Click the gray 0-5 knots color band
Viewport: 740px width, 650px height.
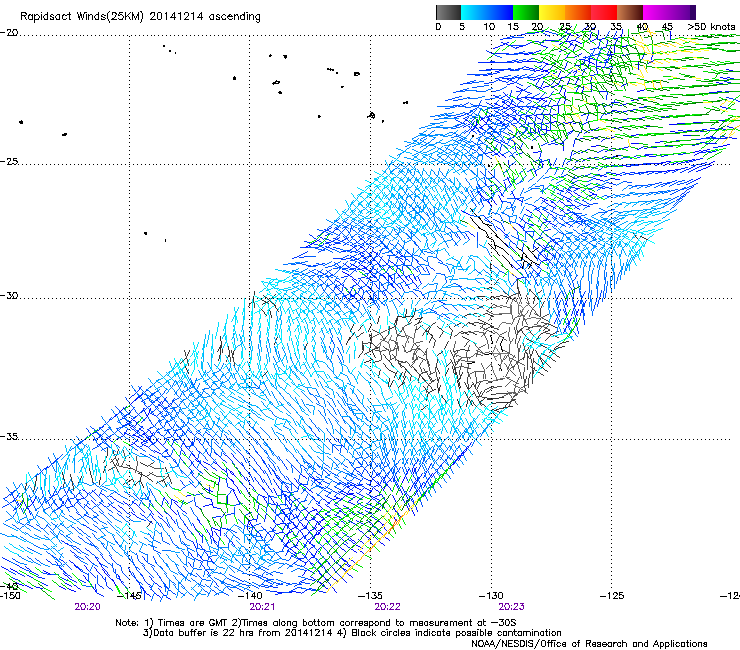[448, 12]
